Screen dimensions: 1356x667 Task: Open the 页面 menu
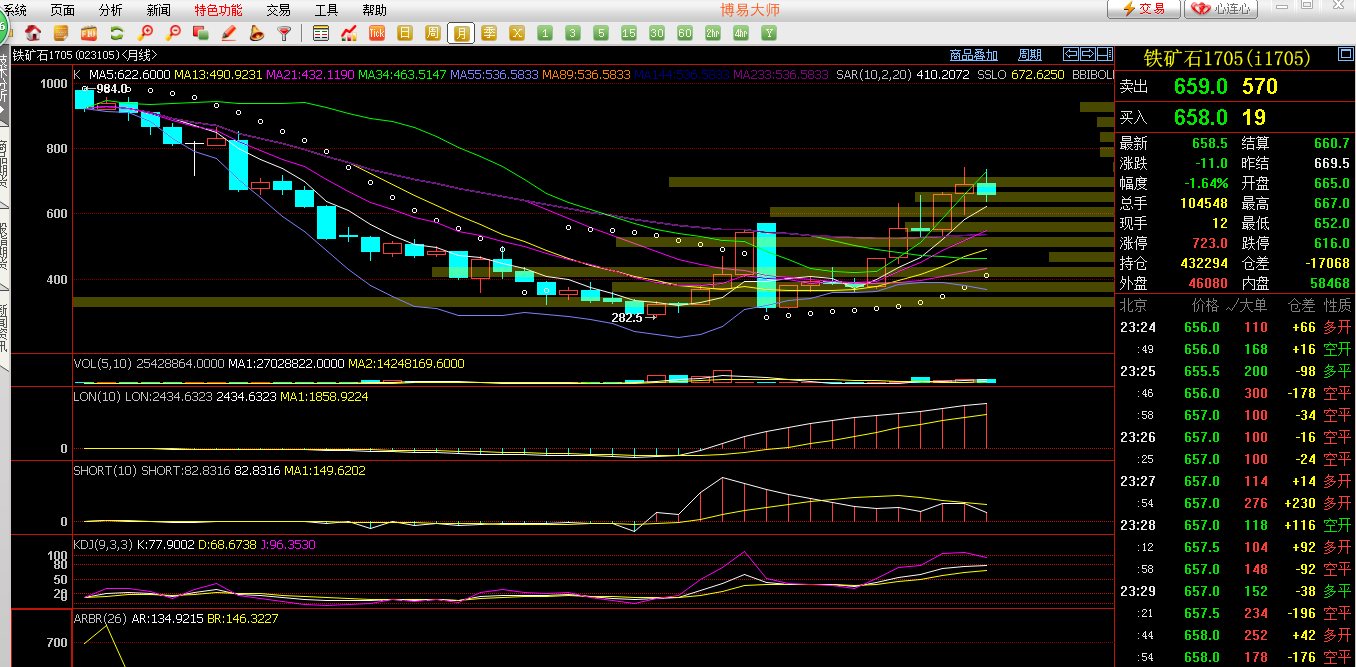click(x=63, y=9)
